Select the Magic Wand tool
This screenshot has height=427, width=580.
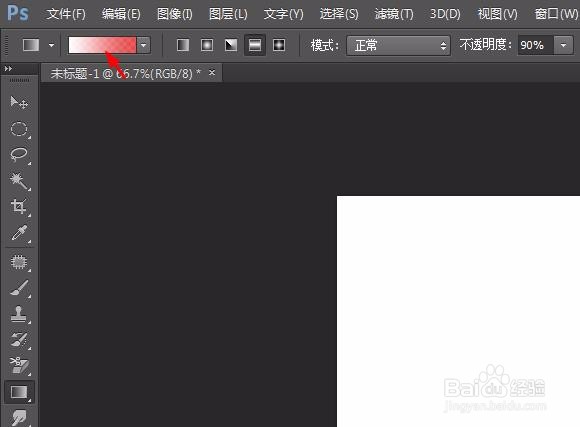pos(19,181)
